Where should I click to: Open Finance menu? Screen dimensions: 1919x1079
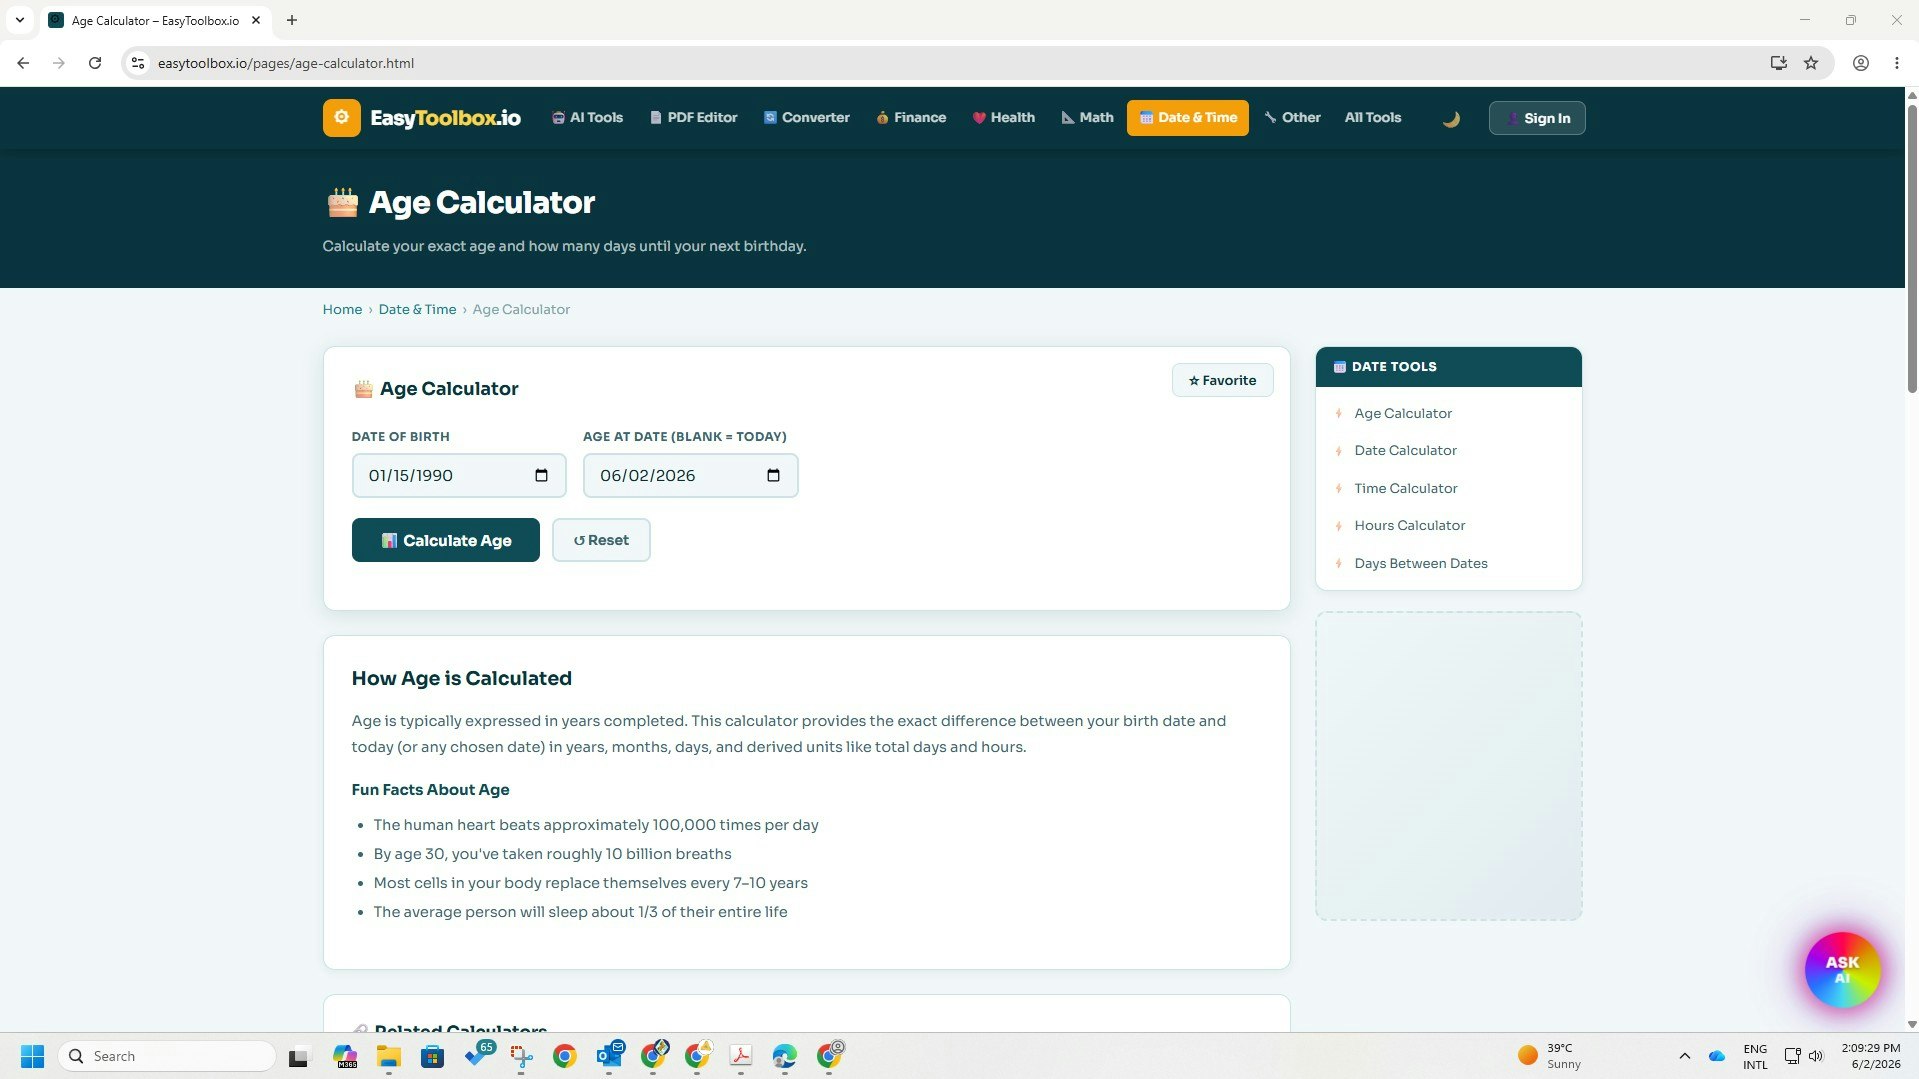910,117
